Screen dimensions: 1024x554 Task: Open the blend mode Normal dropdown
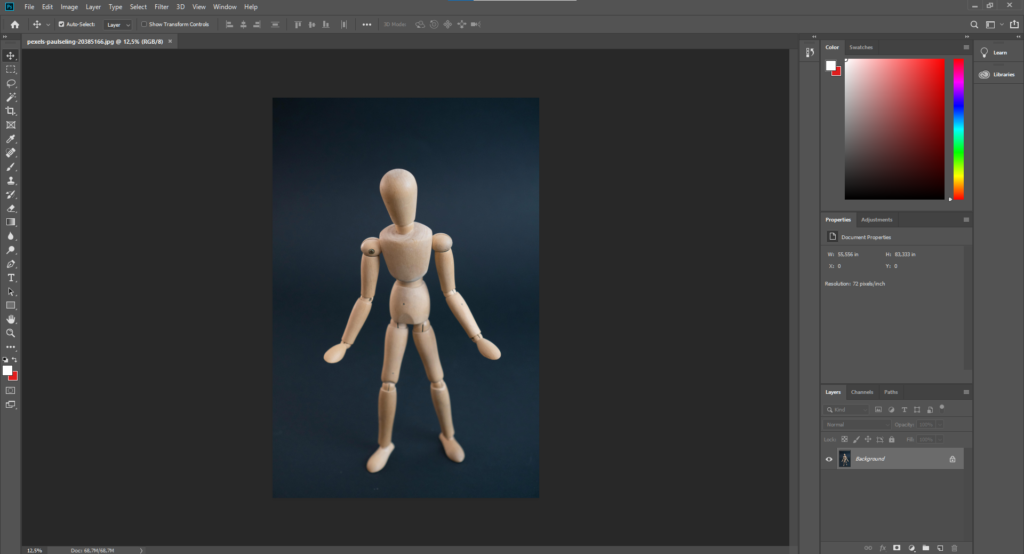click(x=856, y=425)
